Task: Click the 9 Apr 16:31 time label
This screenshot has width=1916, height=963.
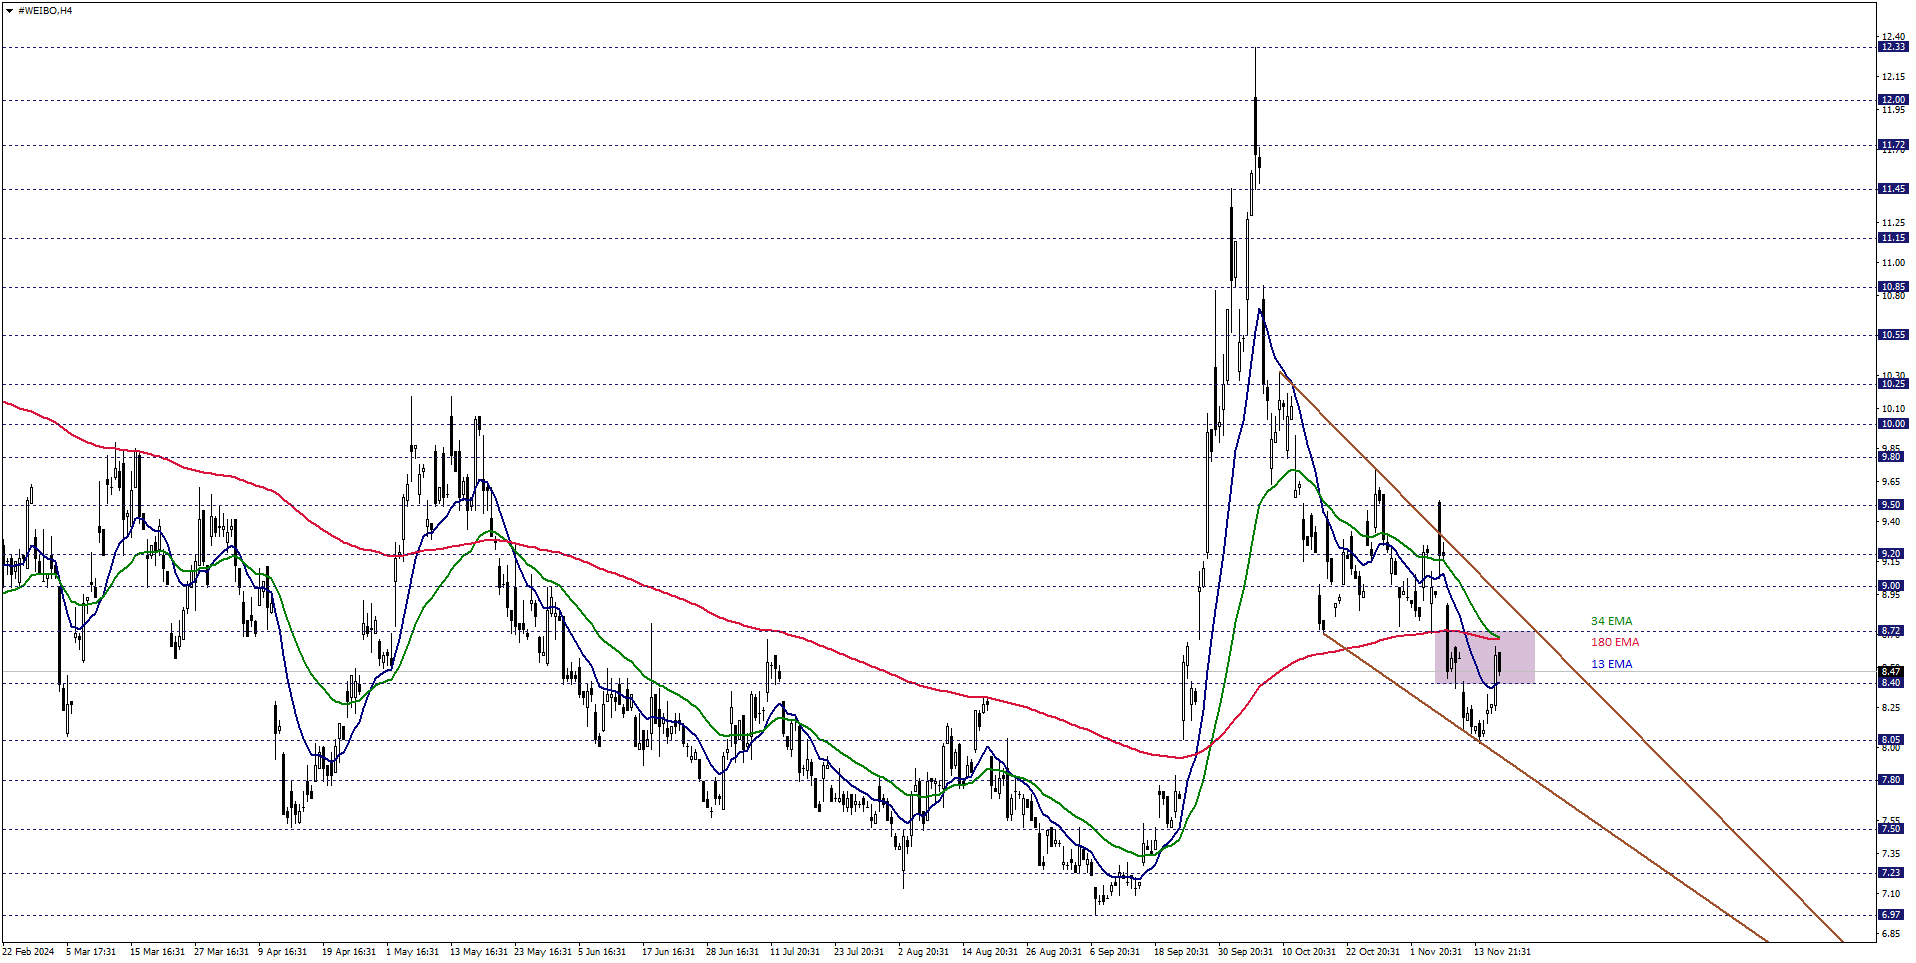Action: click(283, 952)
